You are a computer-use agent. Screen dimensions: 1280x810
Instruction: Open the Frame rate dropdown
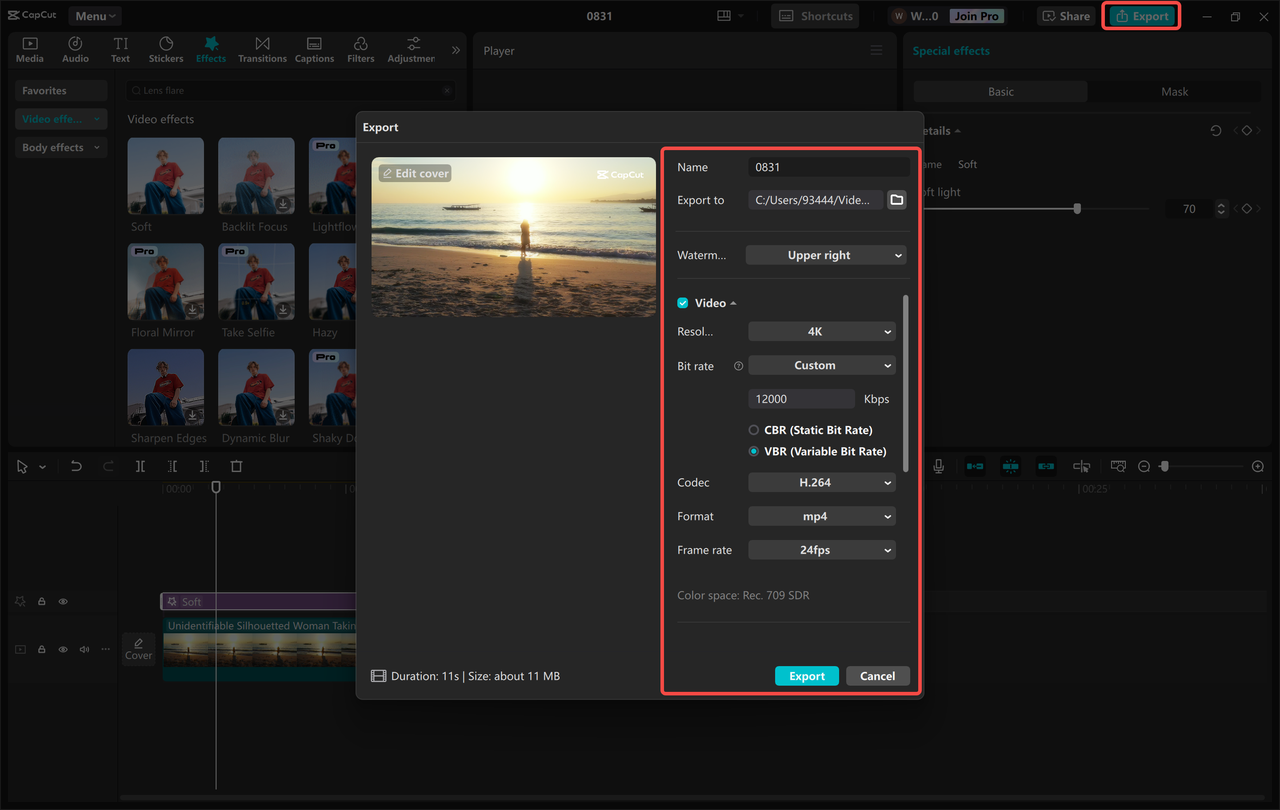821,549
